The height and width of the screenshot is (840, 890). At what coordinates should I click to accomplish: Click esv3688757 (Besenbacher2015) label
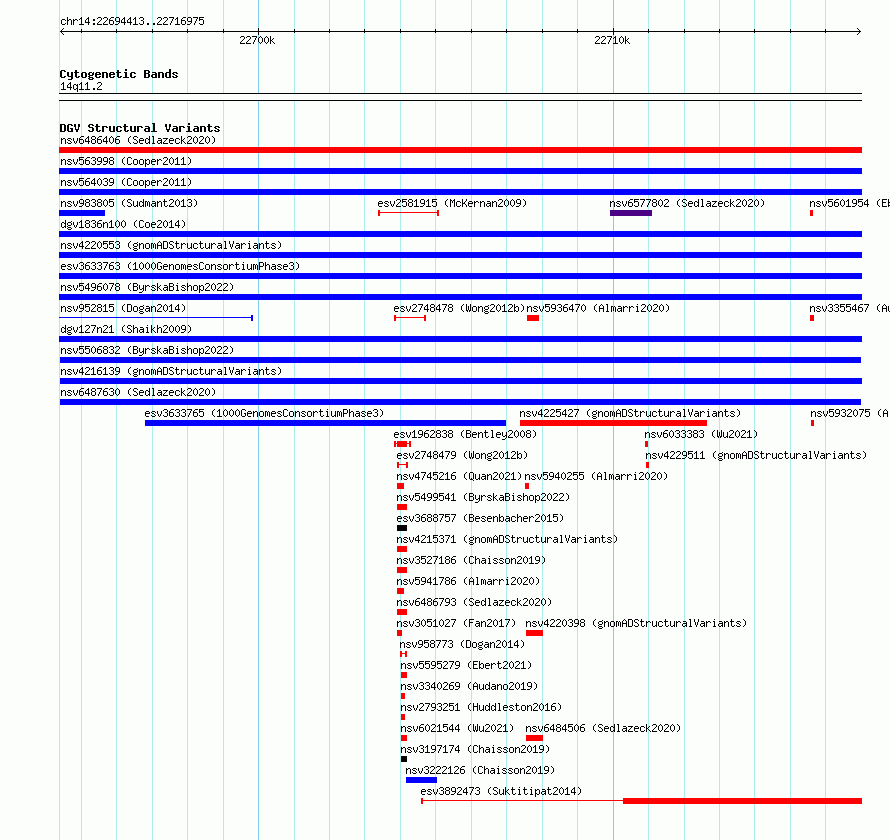coord(480,518)
